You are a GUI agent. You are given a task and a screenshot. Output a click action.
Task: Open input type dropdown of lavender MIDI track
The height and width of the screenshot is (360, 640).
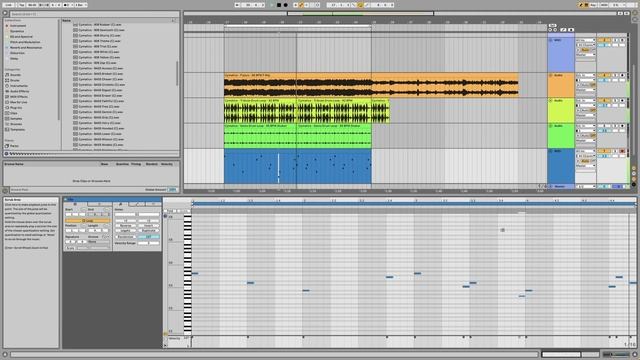(585, 40)
